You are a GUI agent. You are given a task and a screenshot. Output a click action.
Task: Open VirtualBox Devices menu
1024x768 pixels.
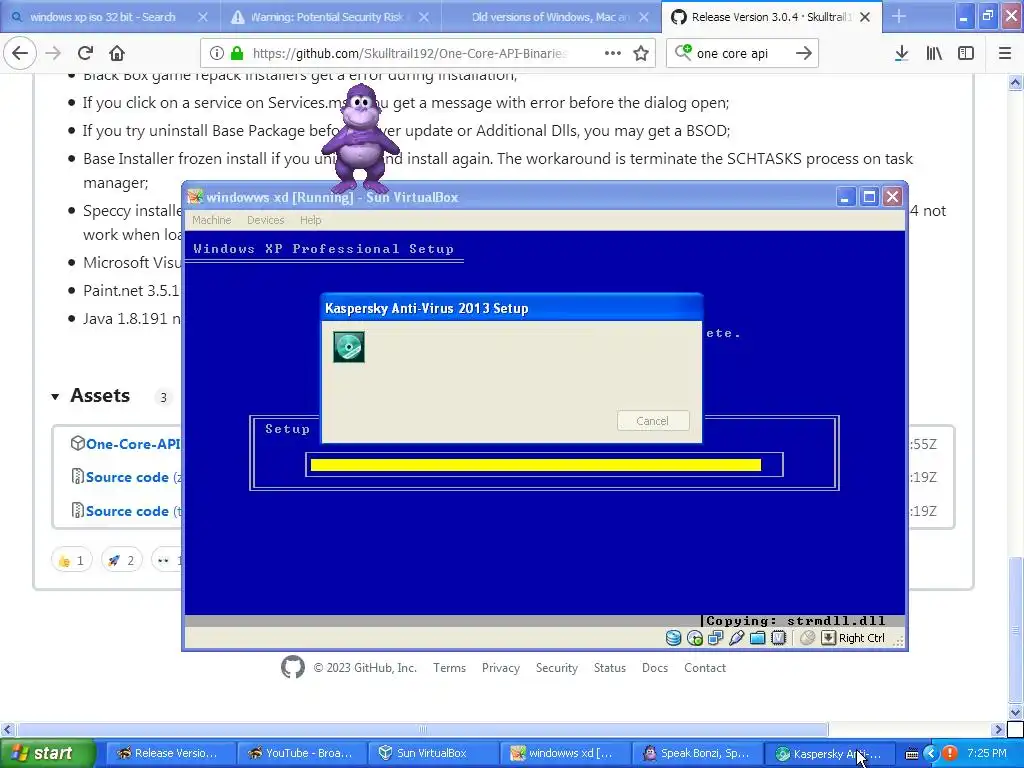click(x=265, y=220)
